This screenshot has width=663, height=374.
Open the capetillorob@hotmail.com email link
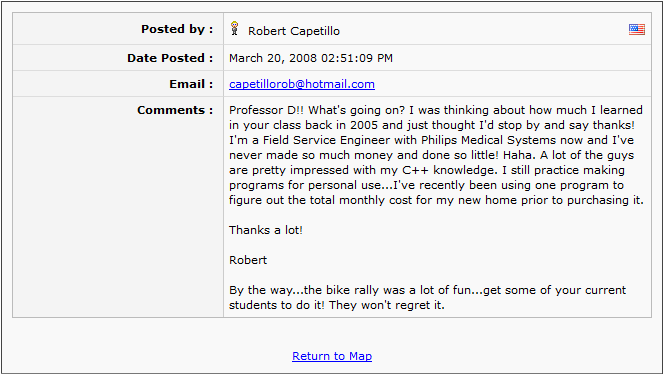point(301,84)
